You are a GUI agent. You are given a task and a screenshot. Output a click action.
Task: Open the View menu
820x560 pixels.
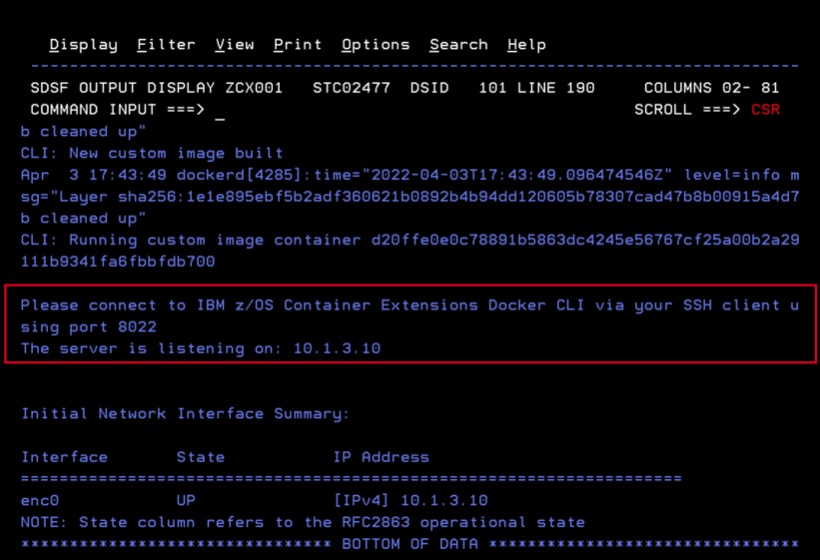(234, 45)
